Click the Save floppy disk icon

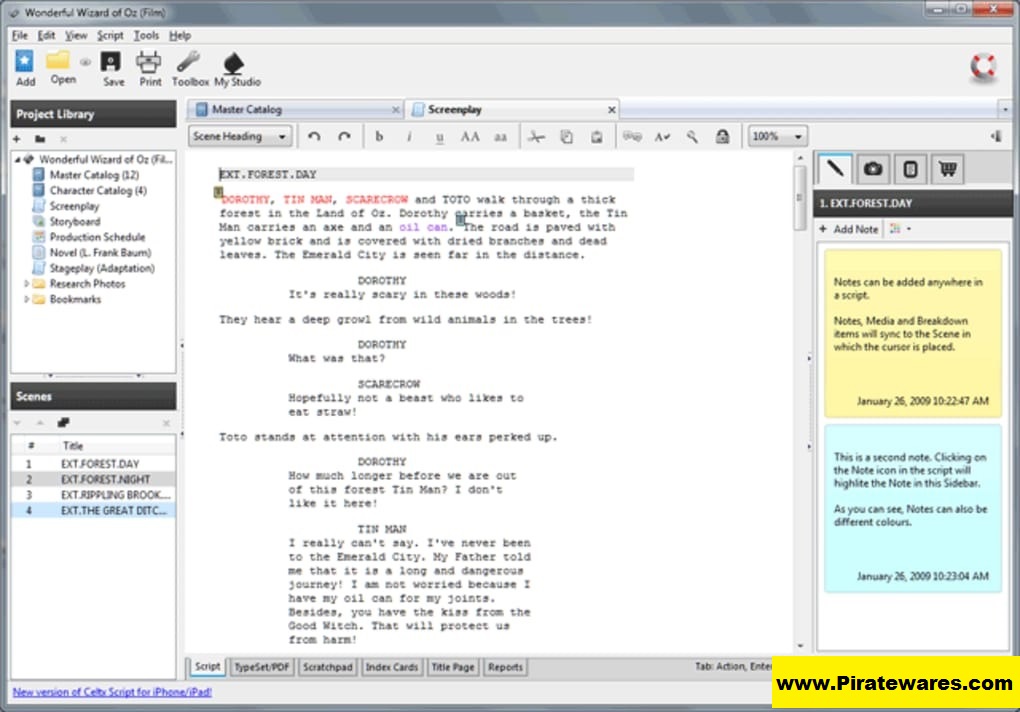click(113, 67)
